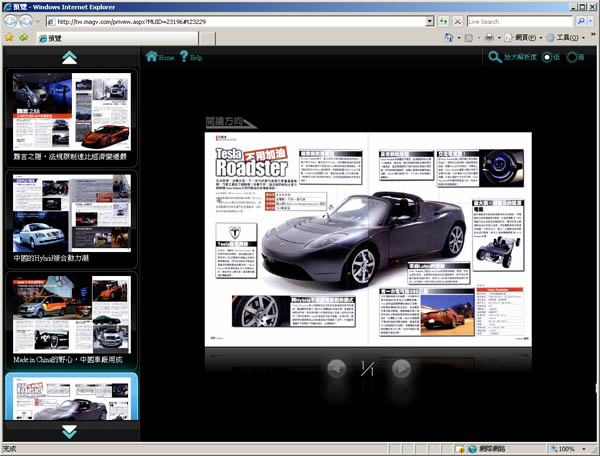
Task: Open the recent pages dropdown beside Forward
Action: [38, 21]
